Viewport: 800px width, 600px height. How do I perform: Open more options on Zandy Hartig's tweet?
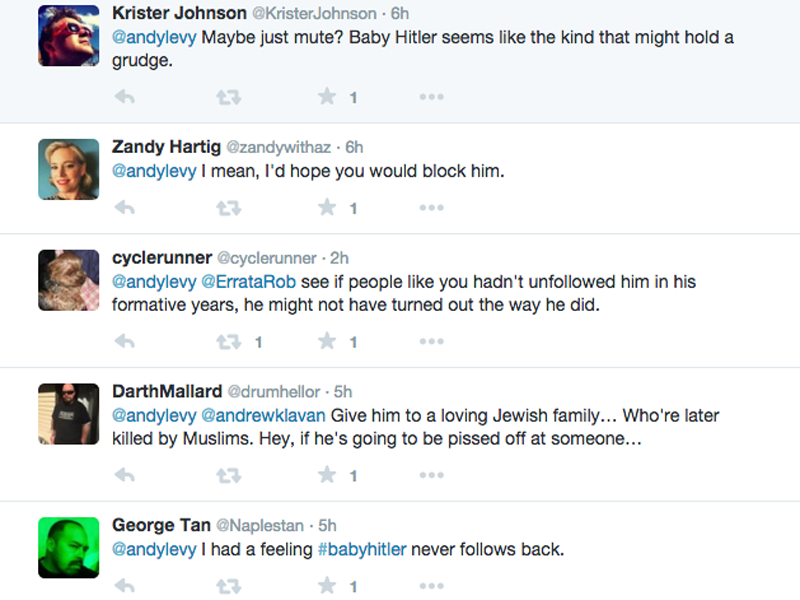click(x=431, y=208)
